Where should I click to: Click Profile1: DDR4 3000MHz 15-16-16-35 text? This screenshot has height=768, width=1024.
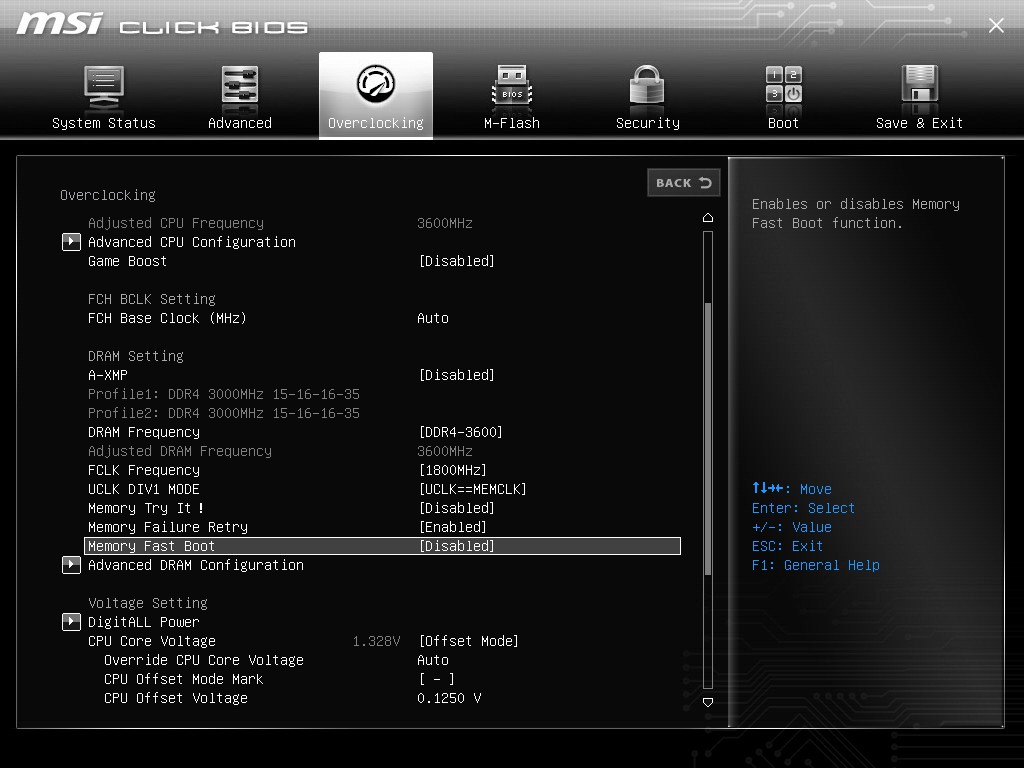click(x=223, y=394)
